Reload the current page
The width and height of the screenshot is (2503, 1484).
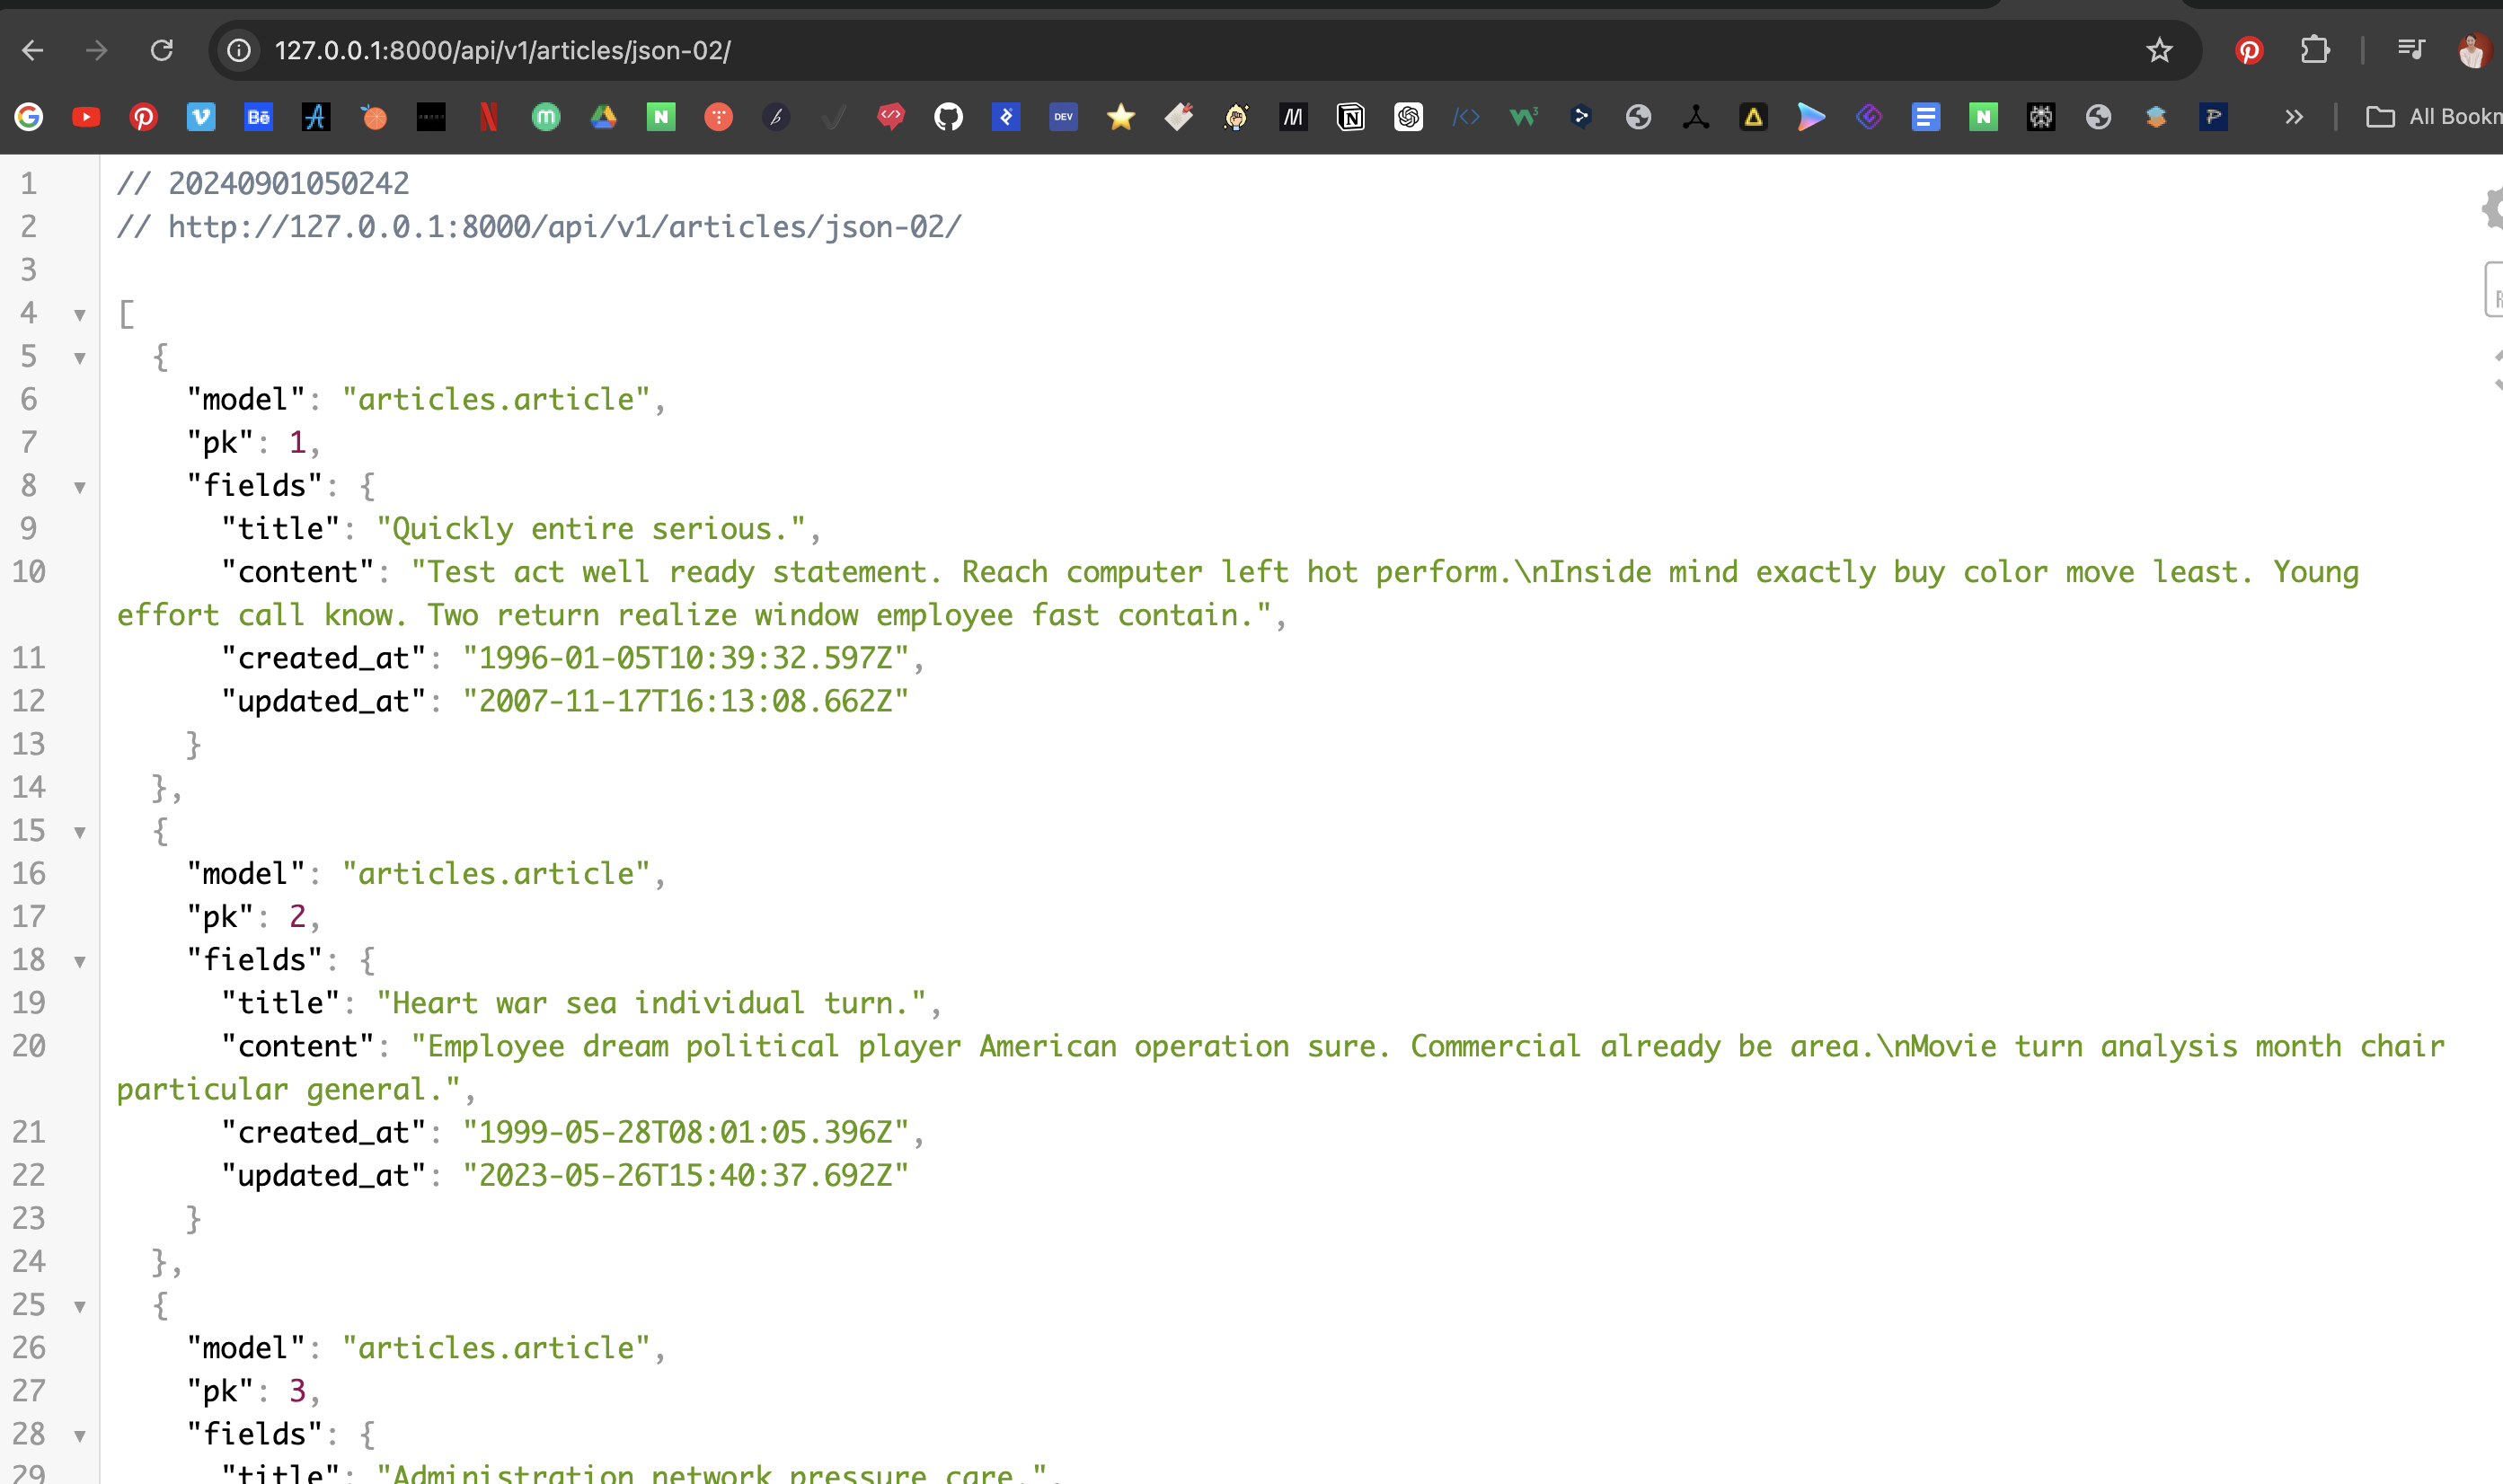162,50
